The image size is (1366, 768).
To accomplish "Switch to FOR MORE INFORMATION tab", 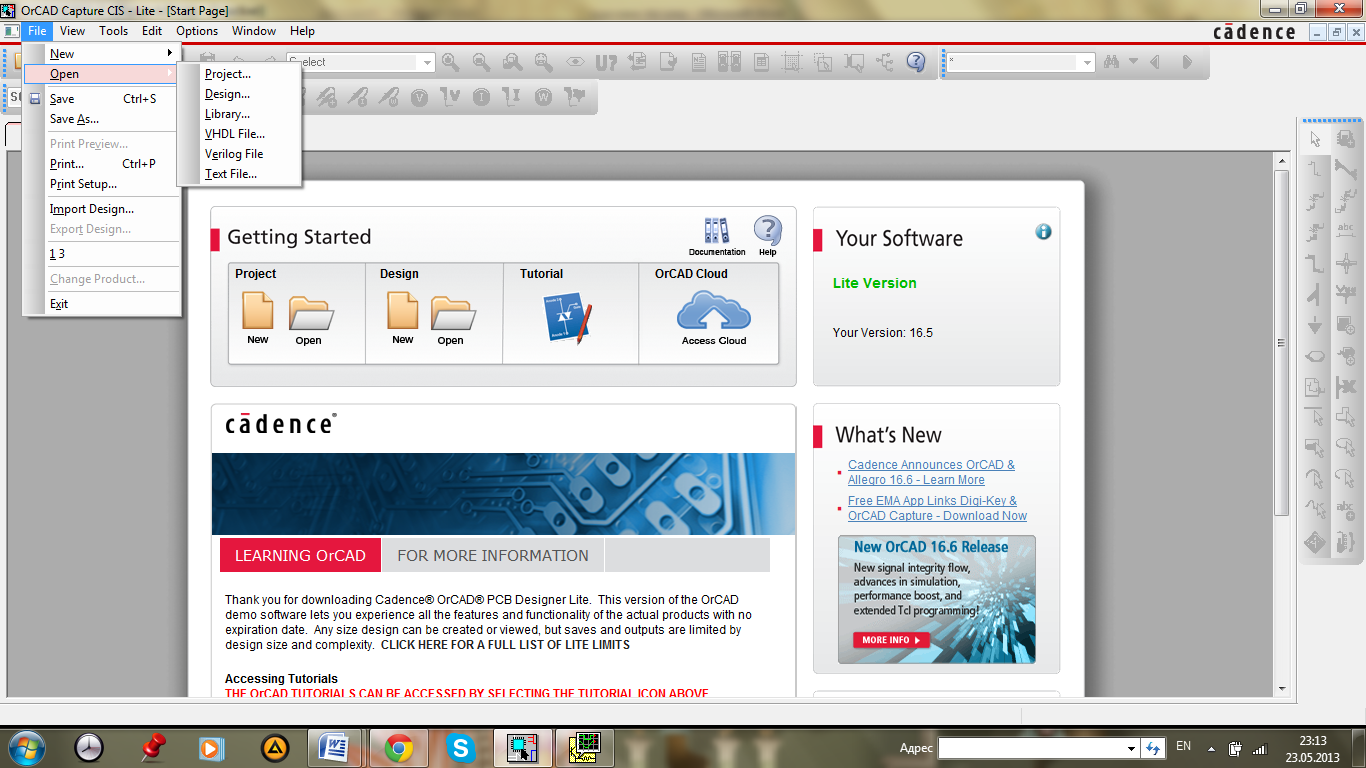I will click(493, 556).
